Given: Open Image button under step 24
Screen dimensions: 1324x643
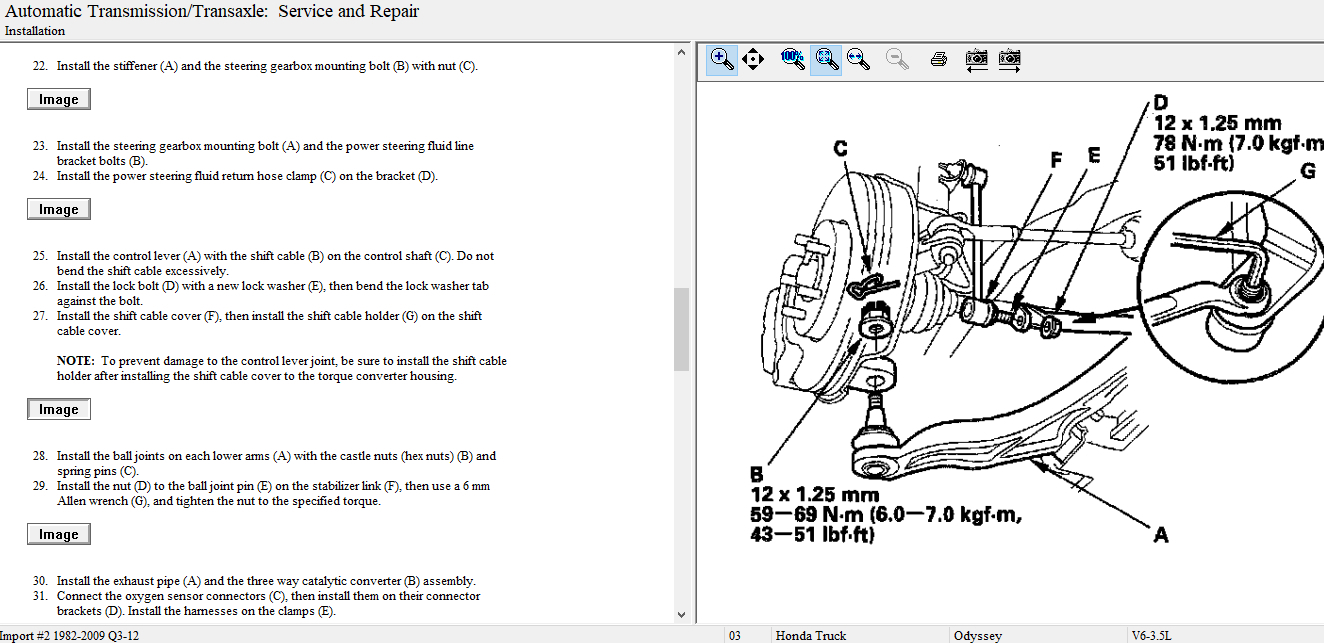Looking at the screenshot, I should coord(59,209).
